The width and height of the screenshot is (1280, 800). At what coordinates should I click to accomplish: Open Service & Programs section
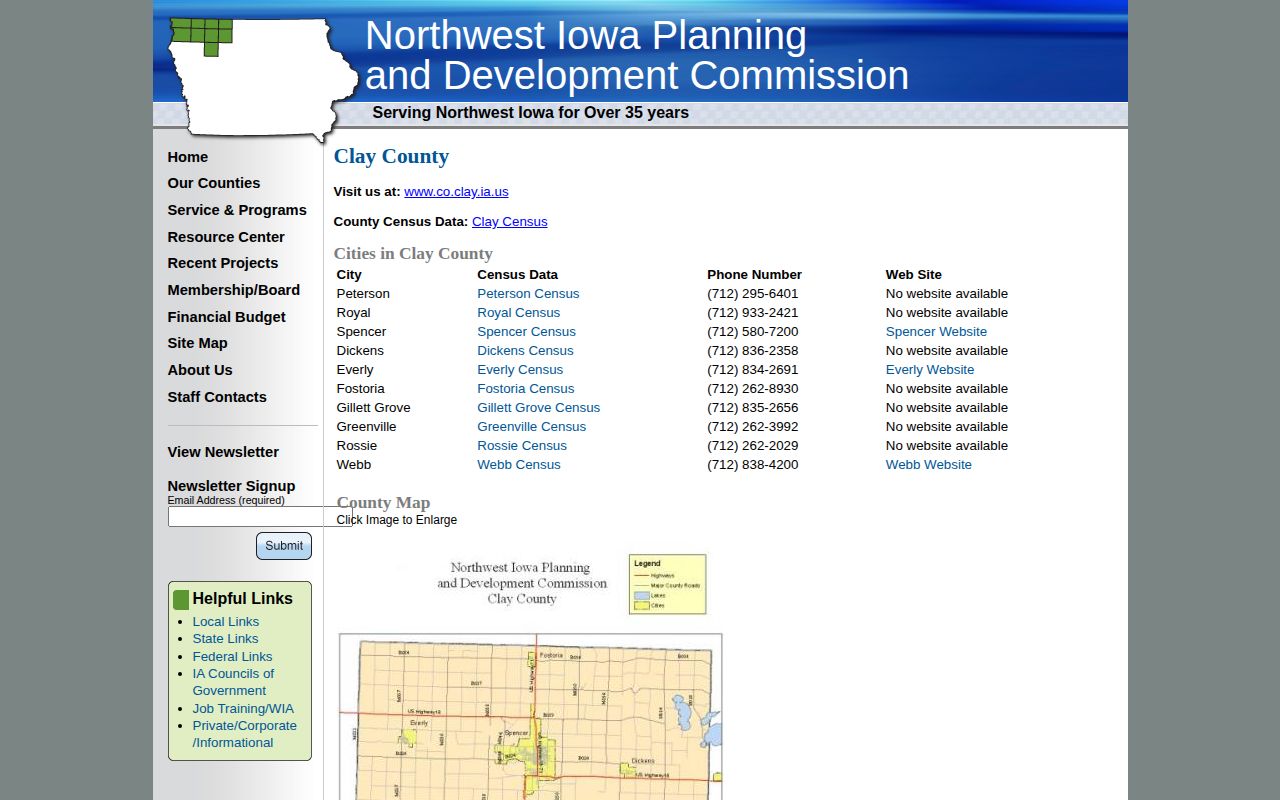[237, 210]
